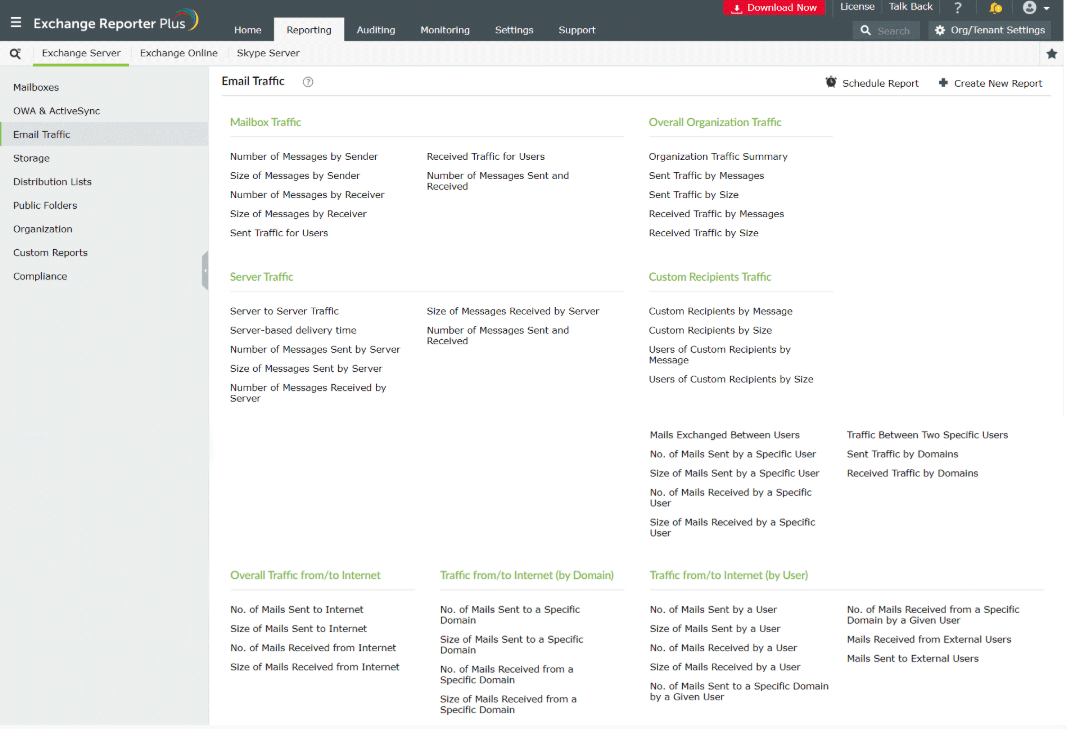
Task: Switch to the Exchange Online tab
Action: tap(178, 52)
